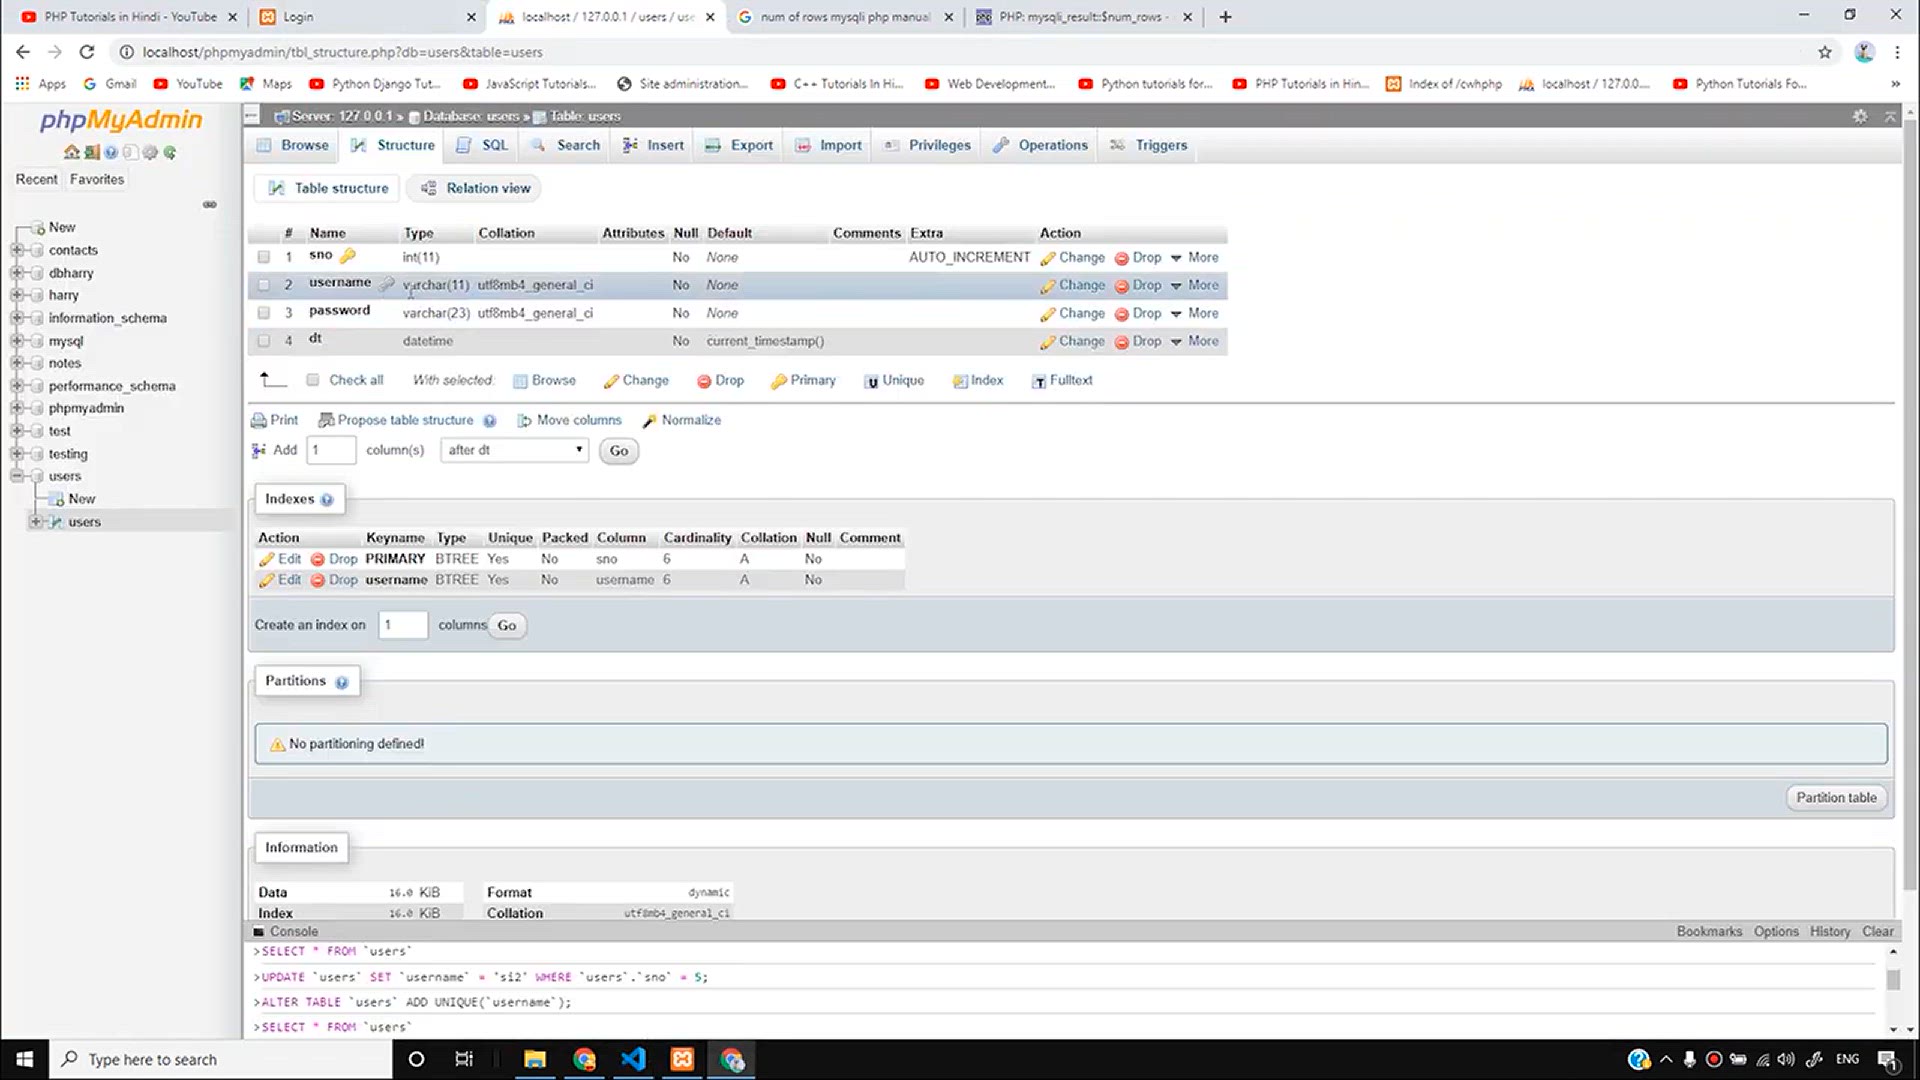The width and height of the screenshot is (1920, 1080).
Task: Clear the console output
Action: 1877,932
